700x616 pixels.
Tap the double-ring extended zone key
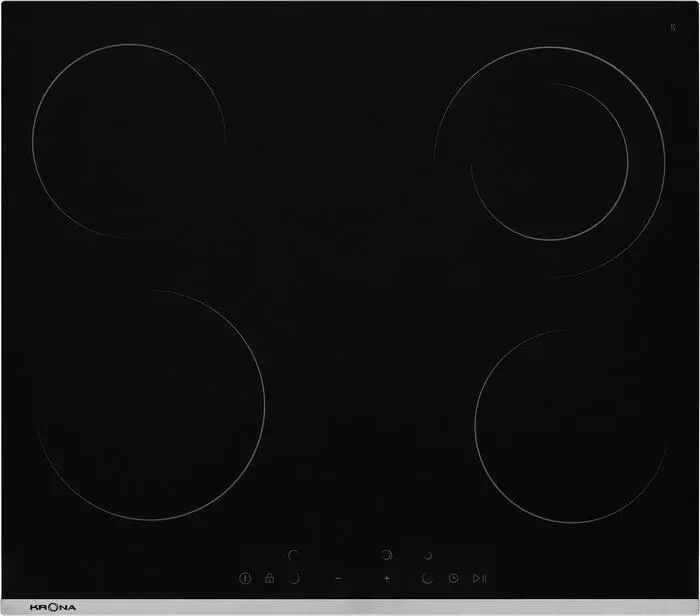click(x=387, y=555)
